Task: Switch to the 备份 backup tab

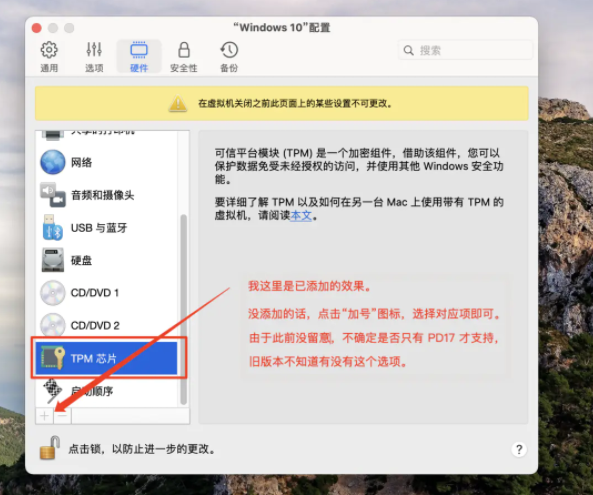Action: pyautogui.click(x=229, y=57)
